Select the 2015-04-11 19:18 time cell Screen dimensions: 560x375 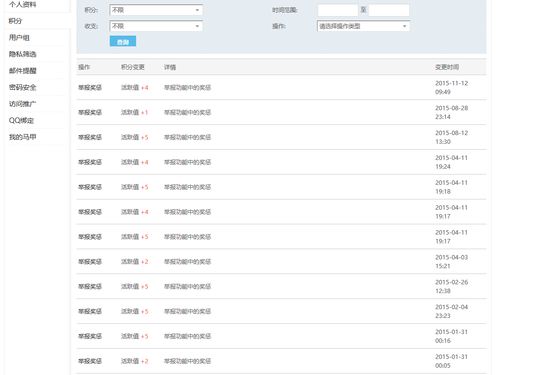tap(451, 187)
